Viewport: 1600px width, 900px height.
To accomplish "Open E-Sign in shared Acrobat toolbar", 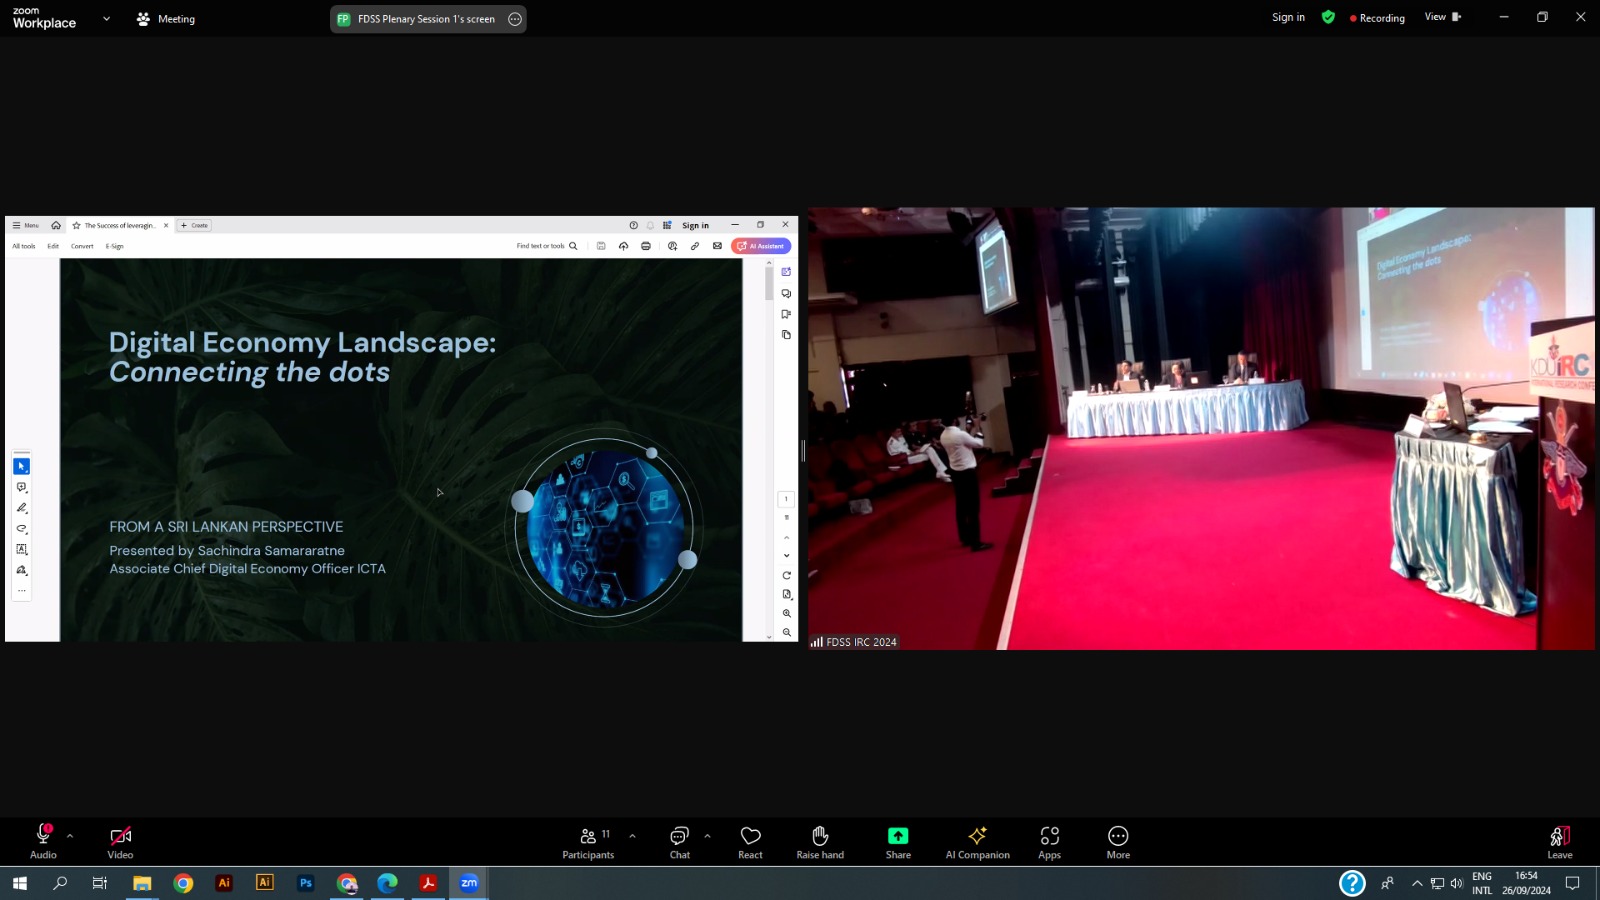I will (x=115, y=246).
